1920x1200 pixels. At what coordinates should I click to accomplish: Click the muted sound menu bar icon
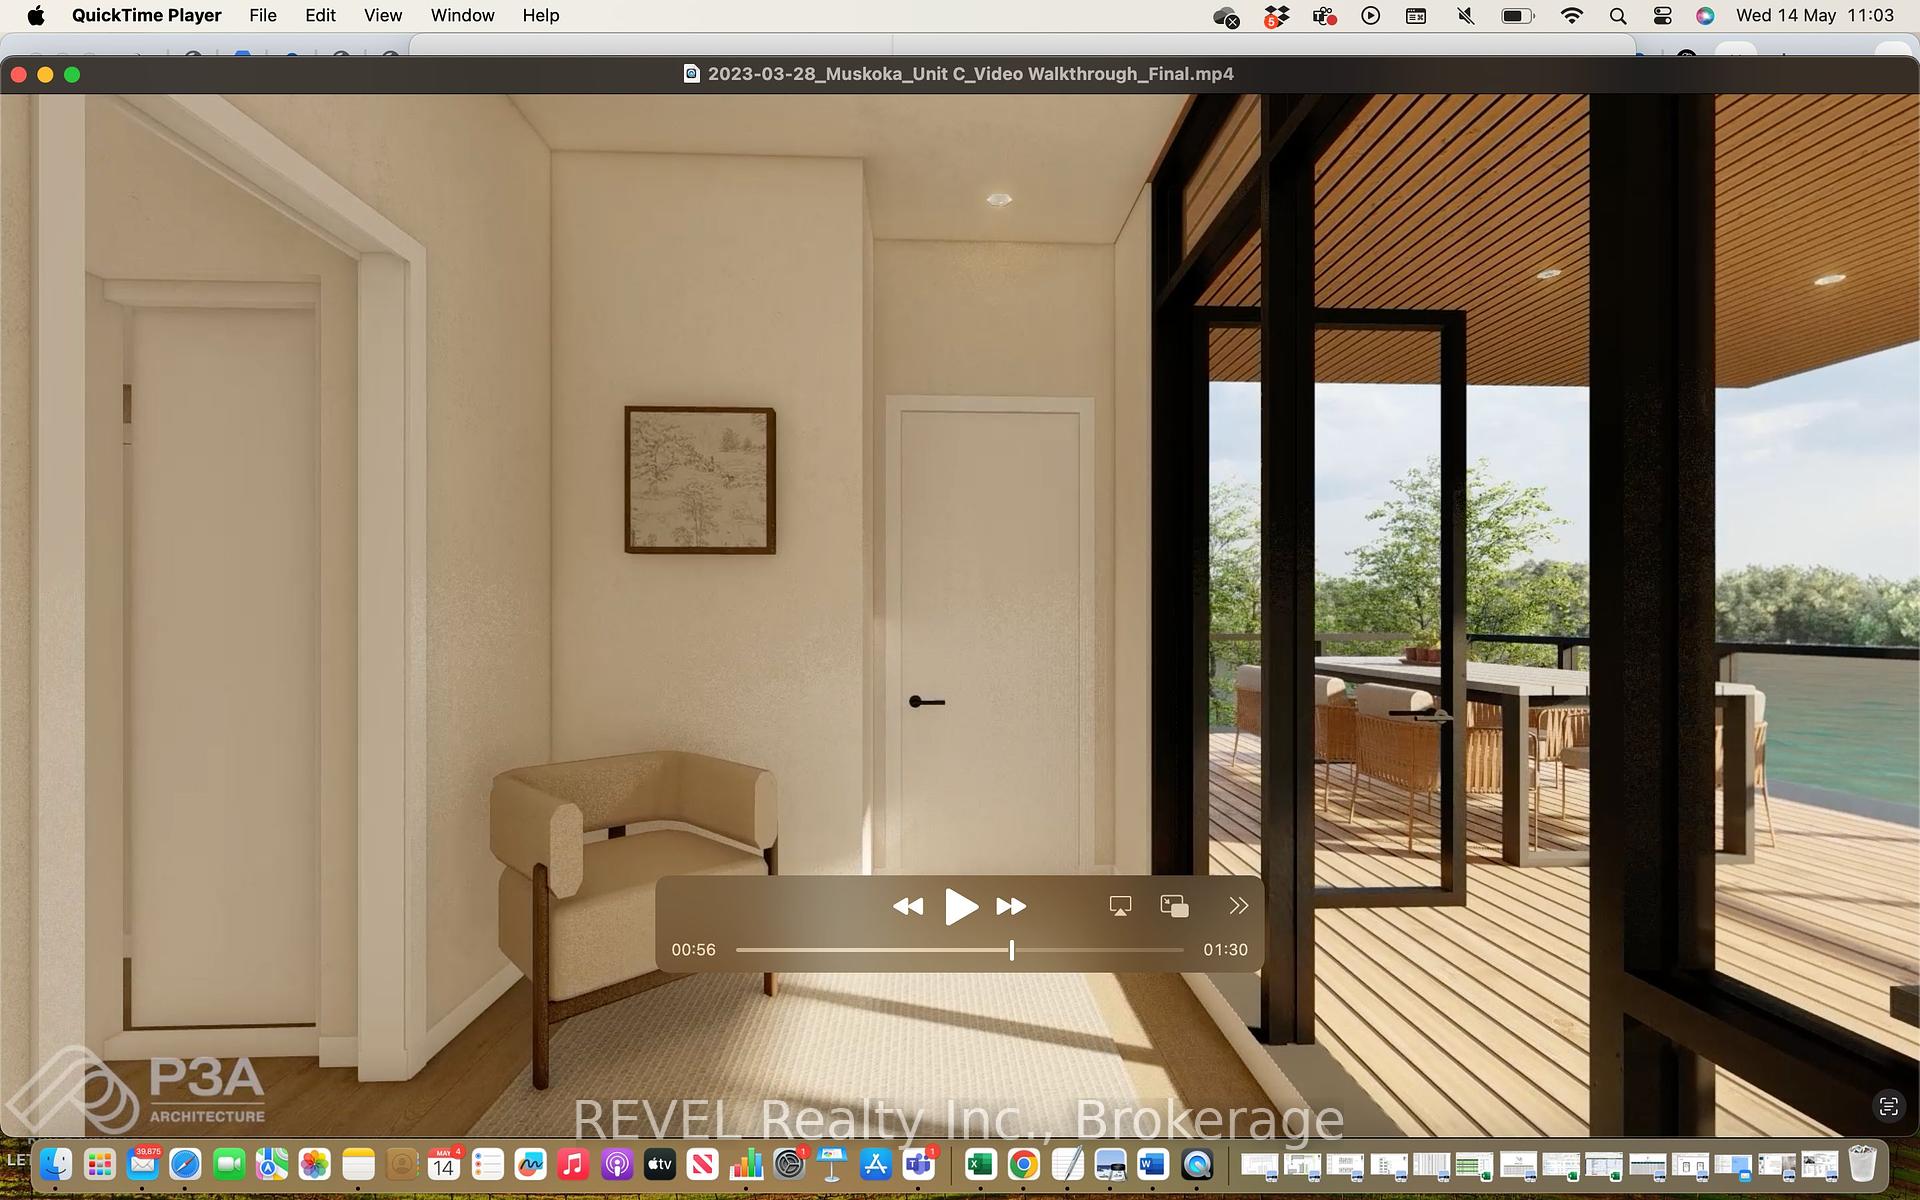(x=1466, y=15)
